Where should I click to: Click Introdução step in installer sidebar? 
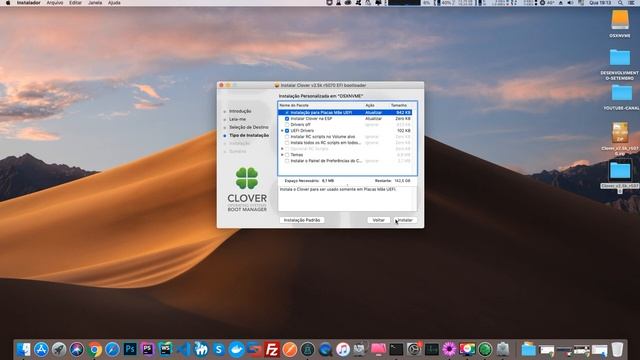coord(240,111)
